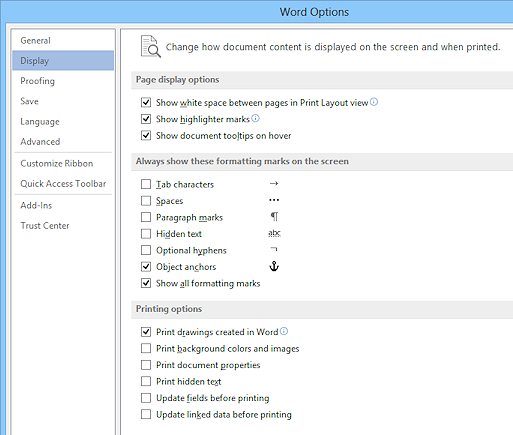Uncheck Object anchors checkbox
Viewport: 513px width, 435px height.
coord(146,267)
